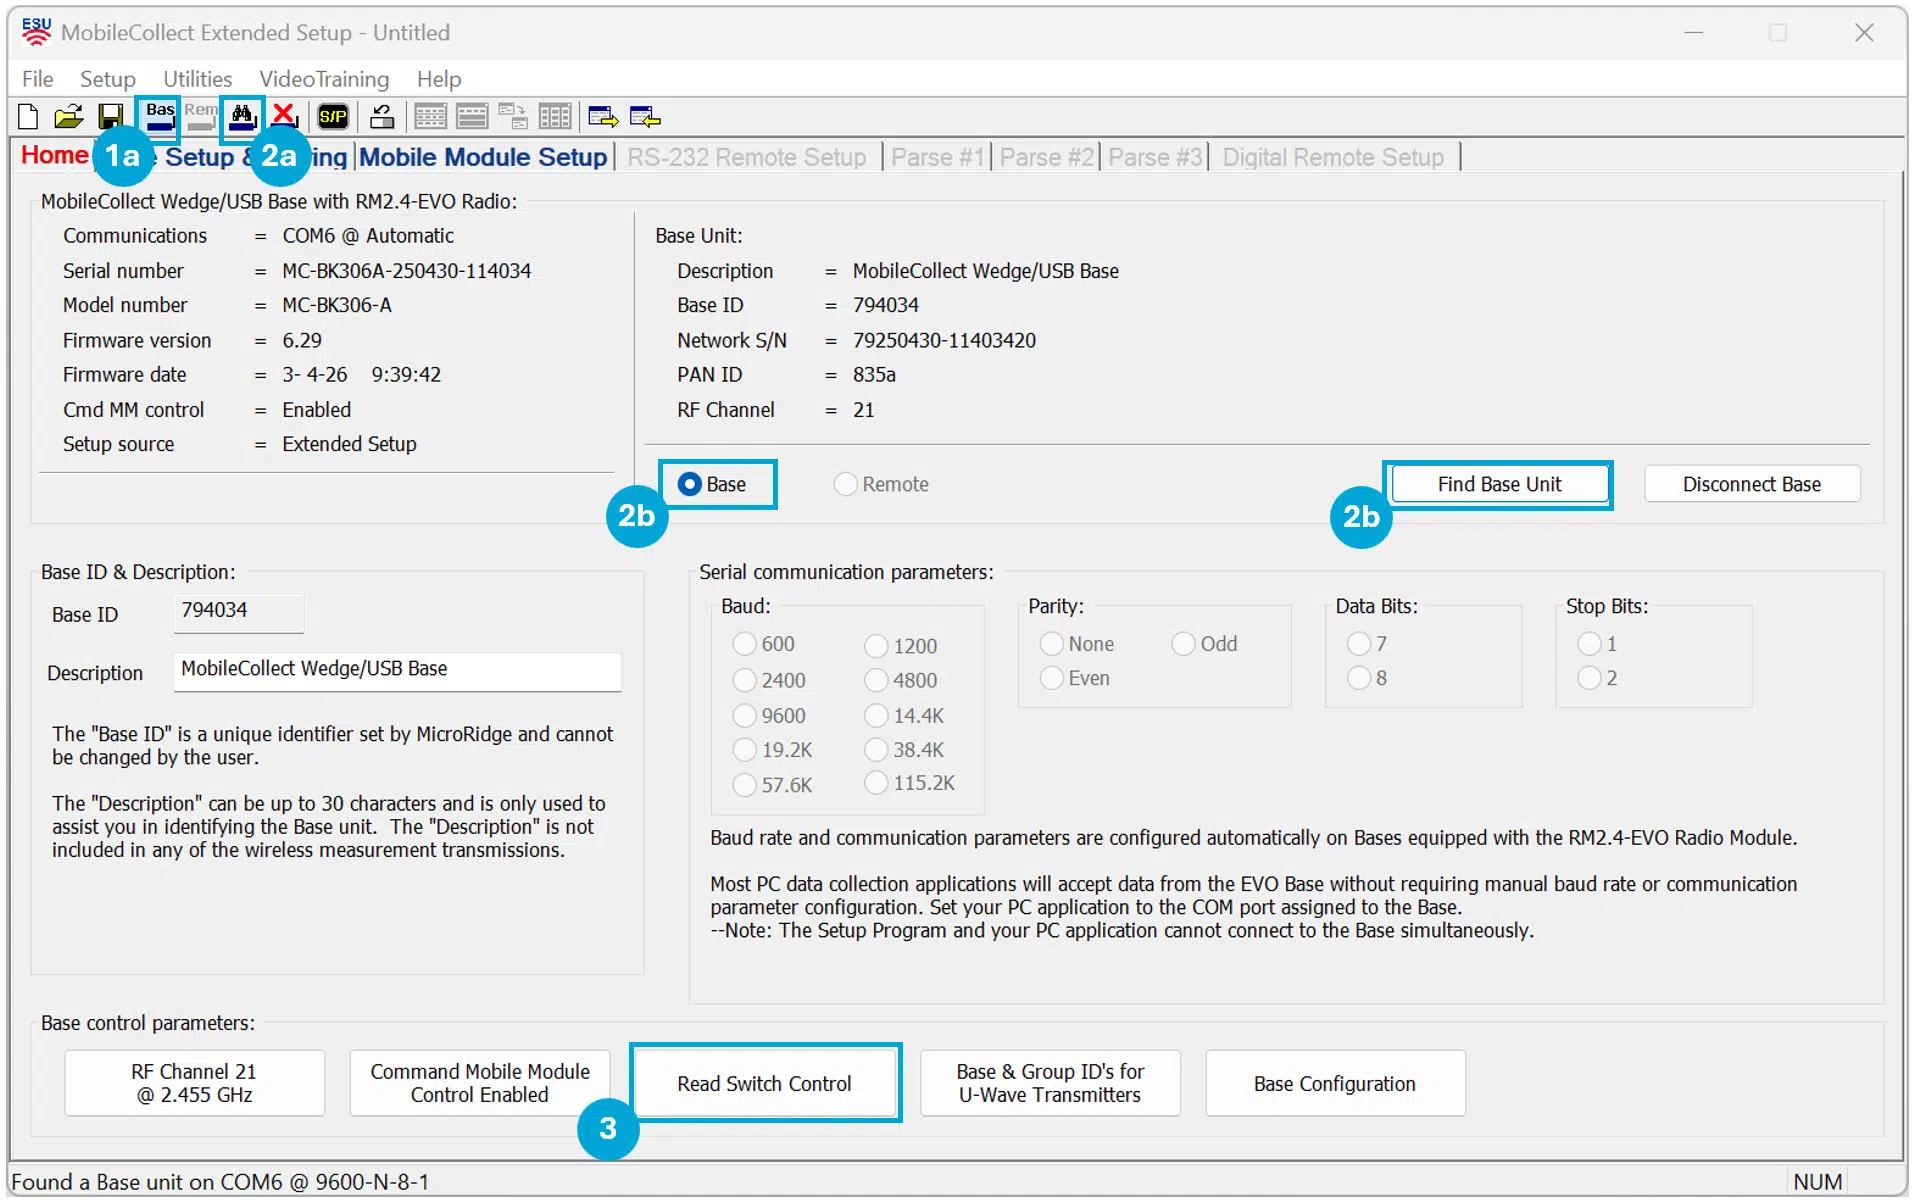Open Base Configuration
This screenshot has width=1912, height=1200.
tap(1335, 1083)
